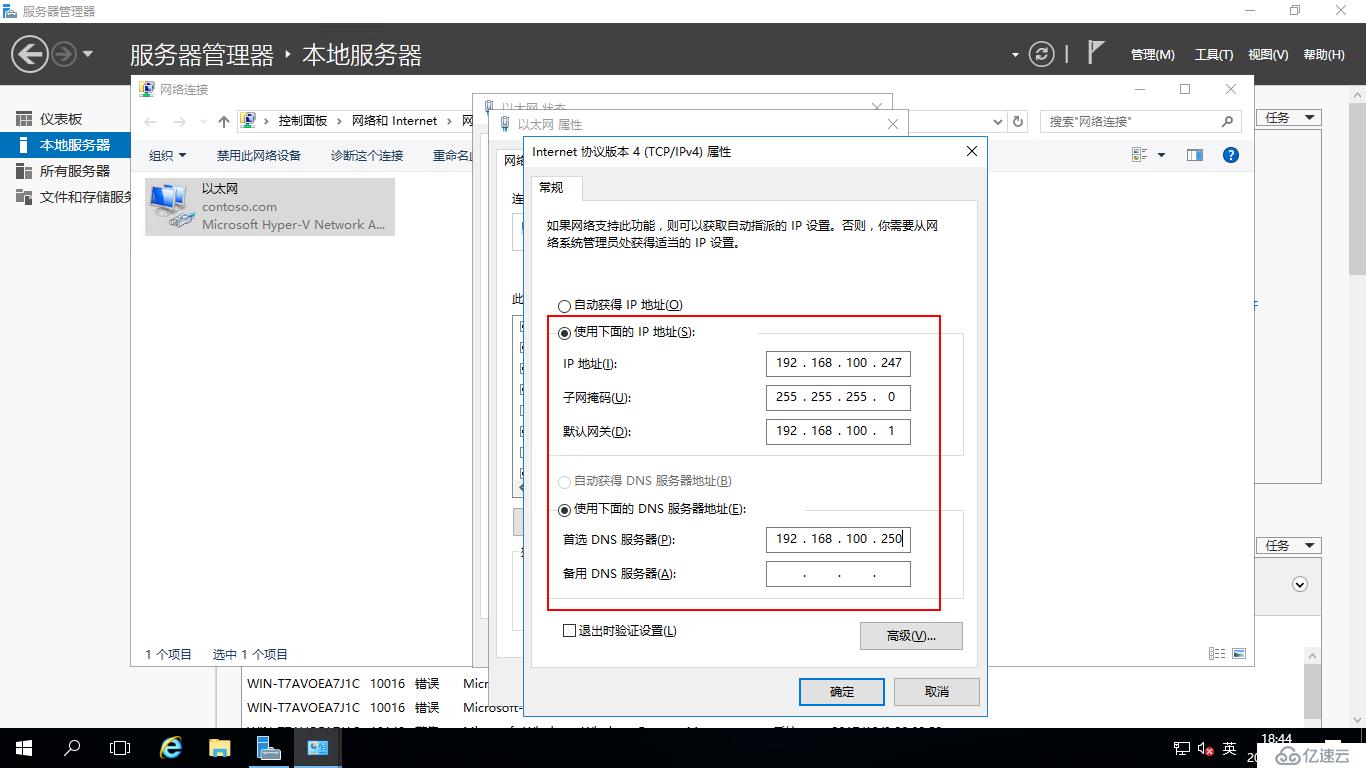The width and height of the screenshot is (1366, 768).
Task: Close the 以太网 属性 dialog
Action: tap(893, 124)
